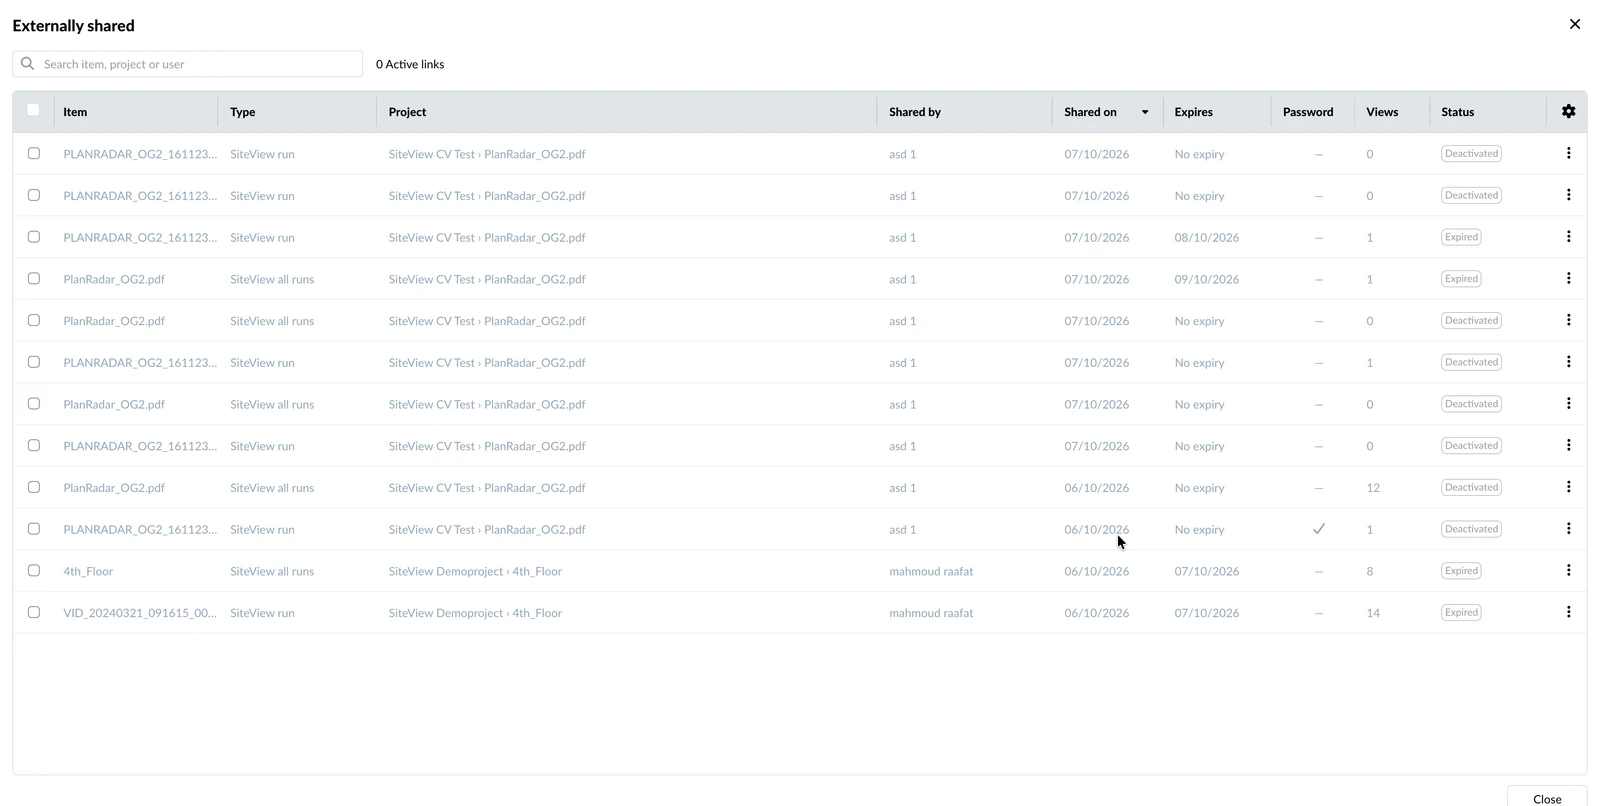Select the checkbox for the VID_20240321 row
1600x806 pixels.
point(34,612)
